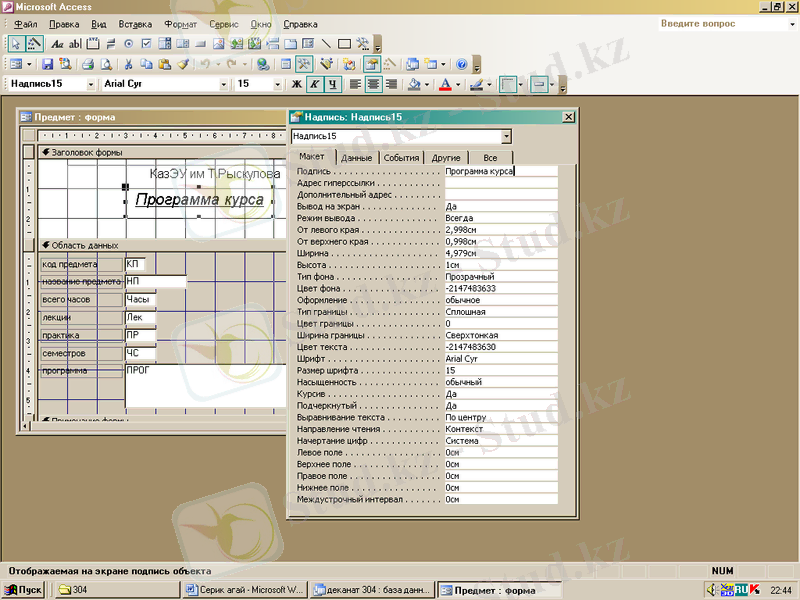Screen dimensions: 800x600
Task: Expand the font name Arial Cyr dropdown
Action: (222, 84)
